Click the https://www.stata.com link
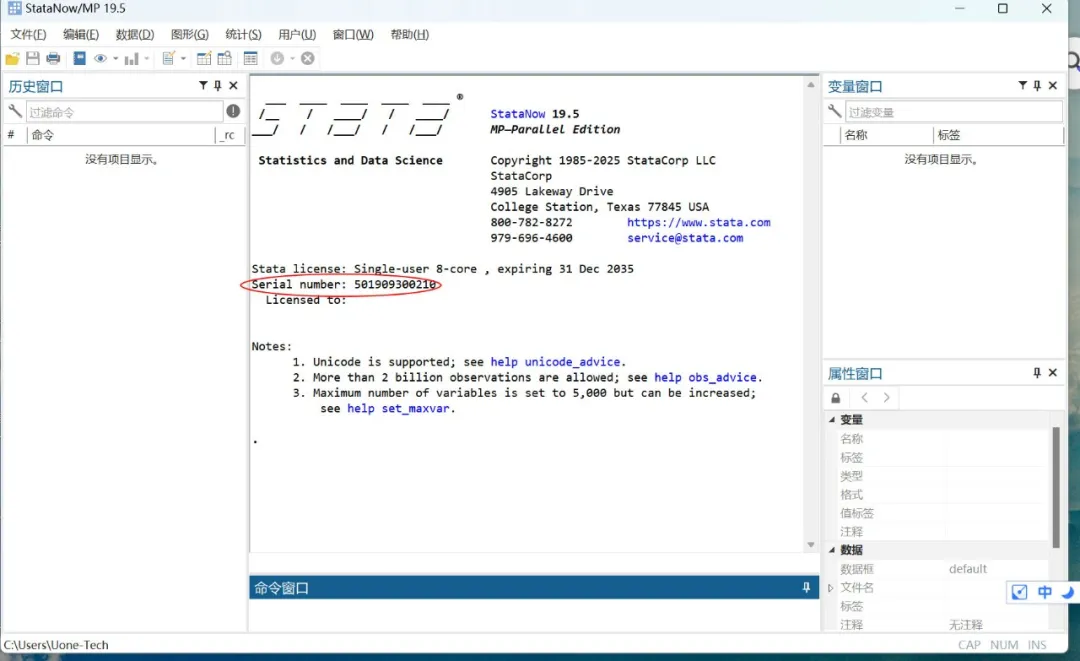 pos(698,222)
